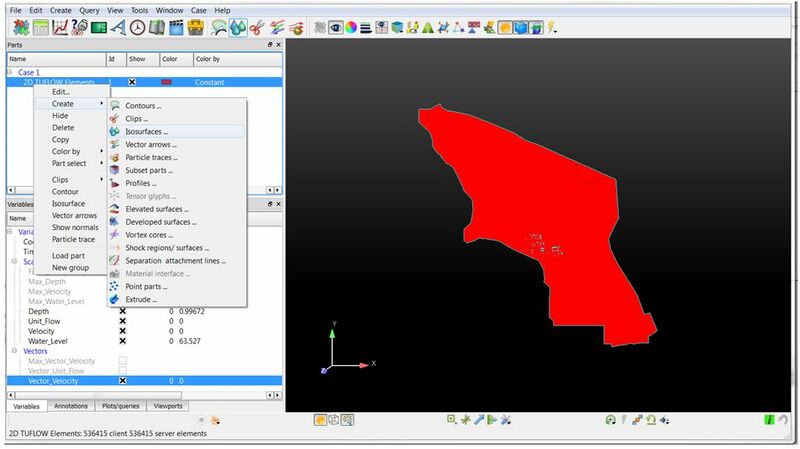Click the eye visibility icon in the toolbar

tap(335, 27)
